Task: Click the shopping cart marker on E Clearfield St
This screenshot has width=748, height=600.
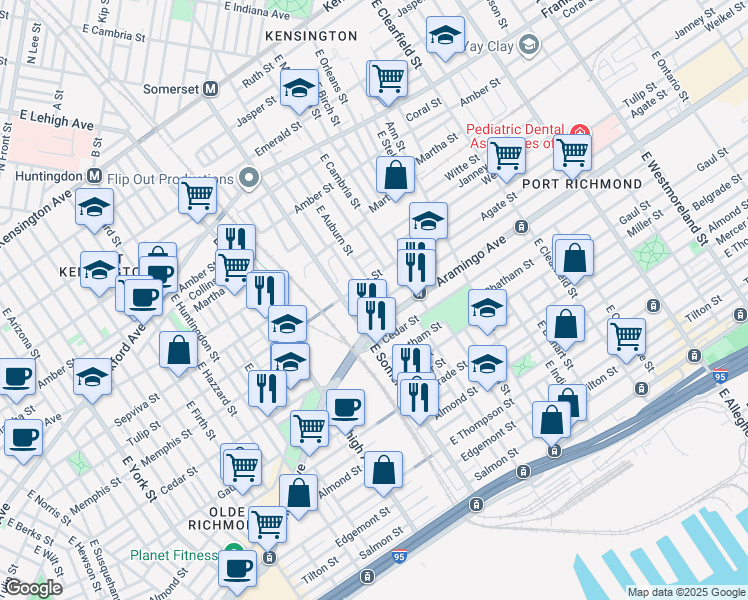Action: click(x=388, y=78)
